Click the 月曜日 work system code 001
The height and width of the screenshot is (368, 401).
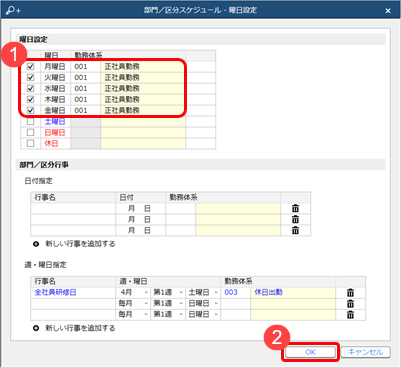tap(85, 66)
